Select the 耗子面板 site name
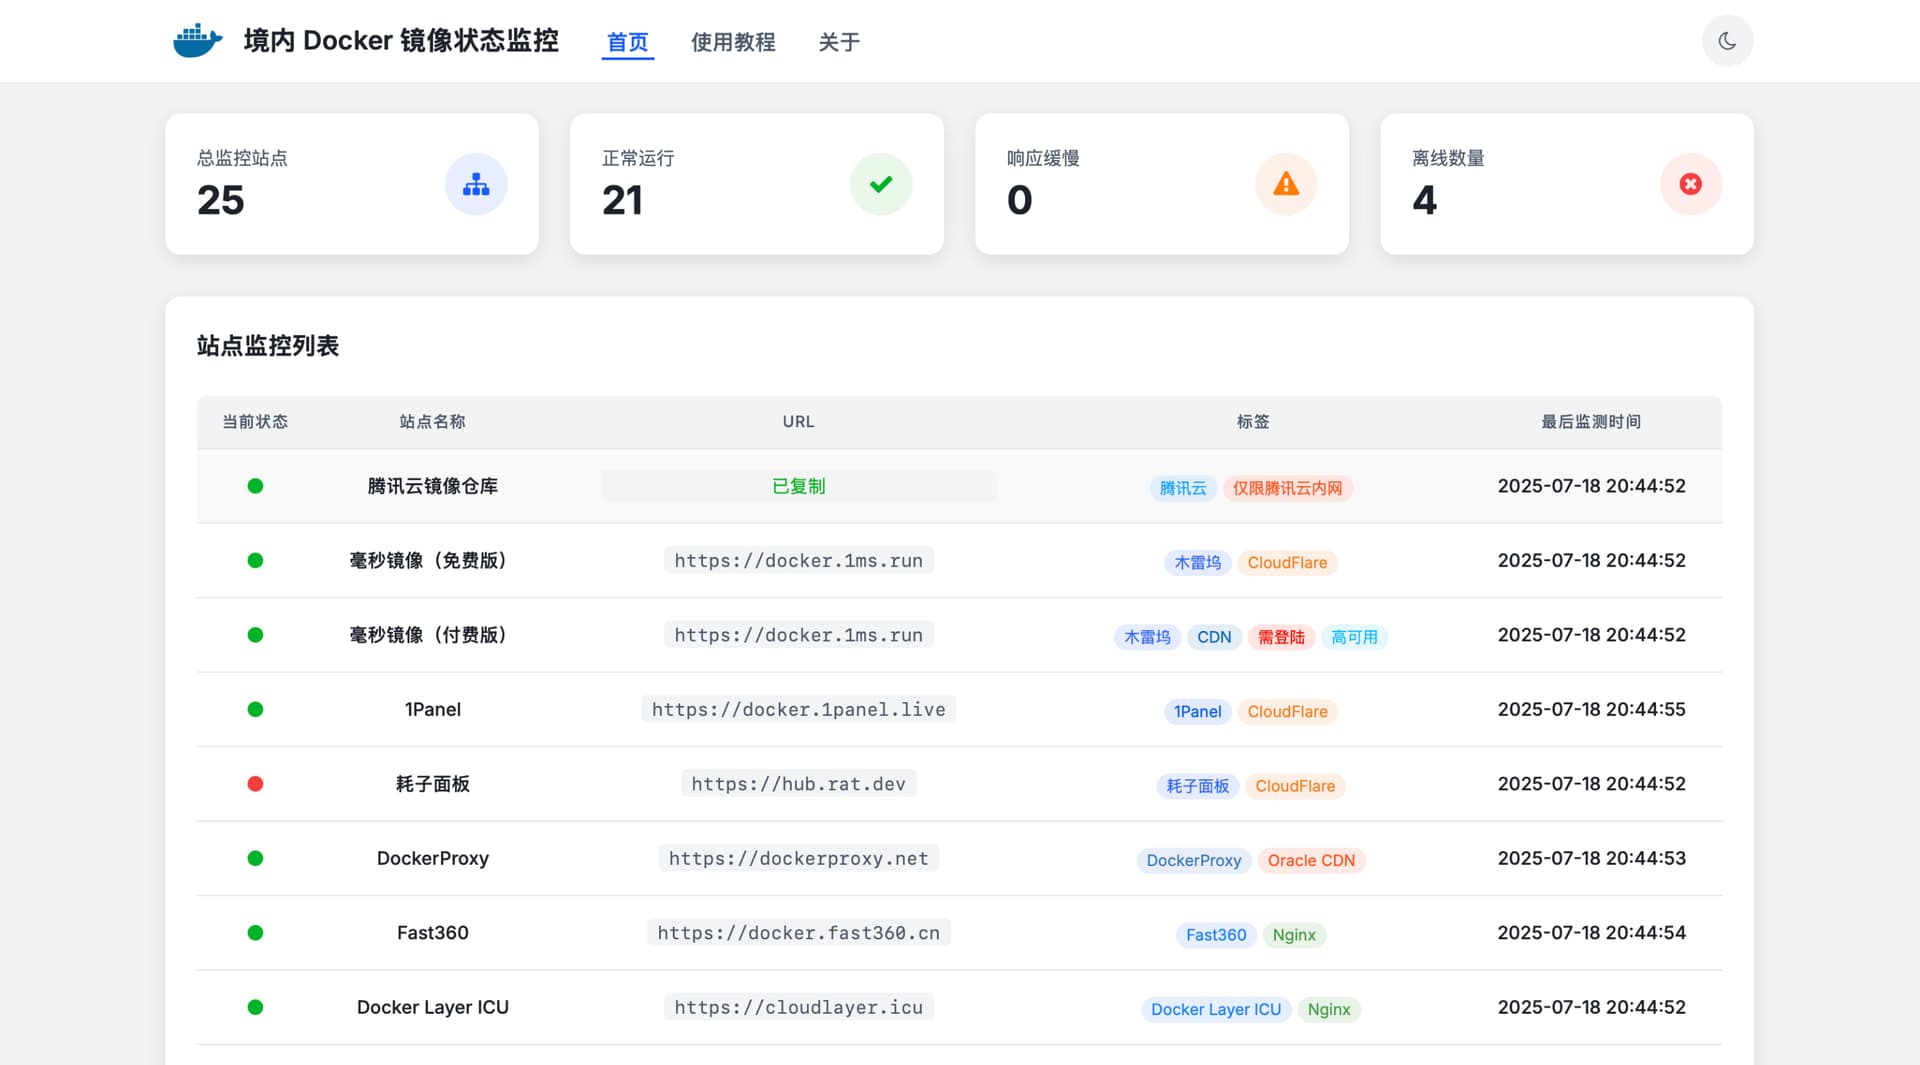 pyautogui.click(x=433, y=784)
